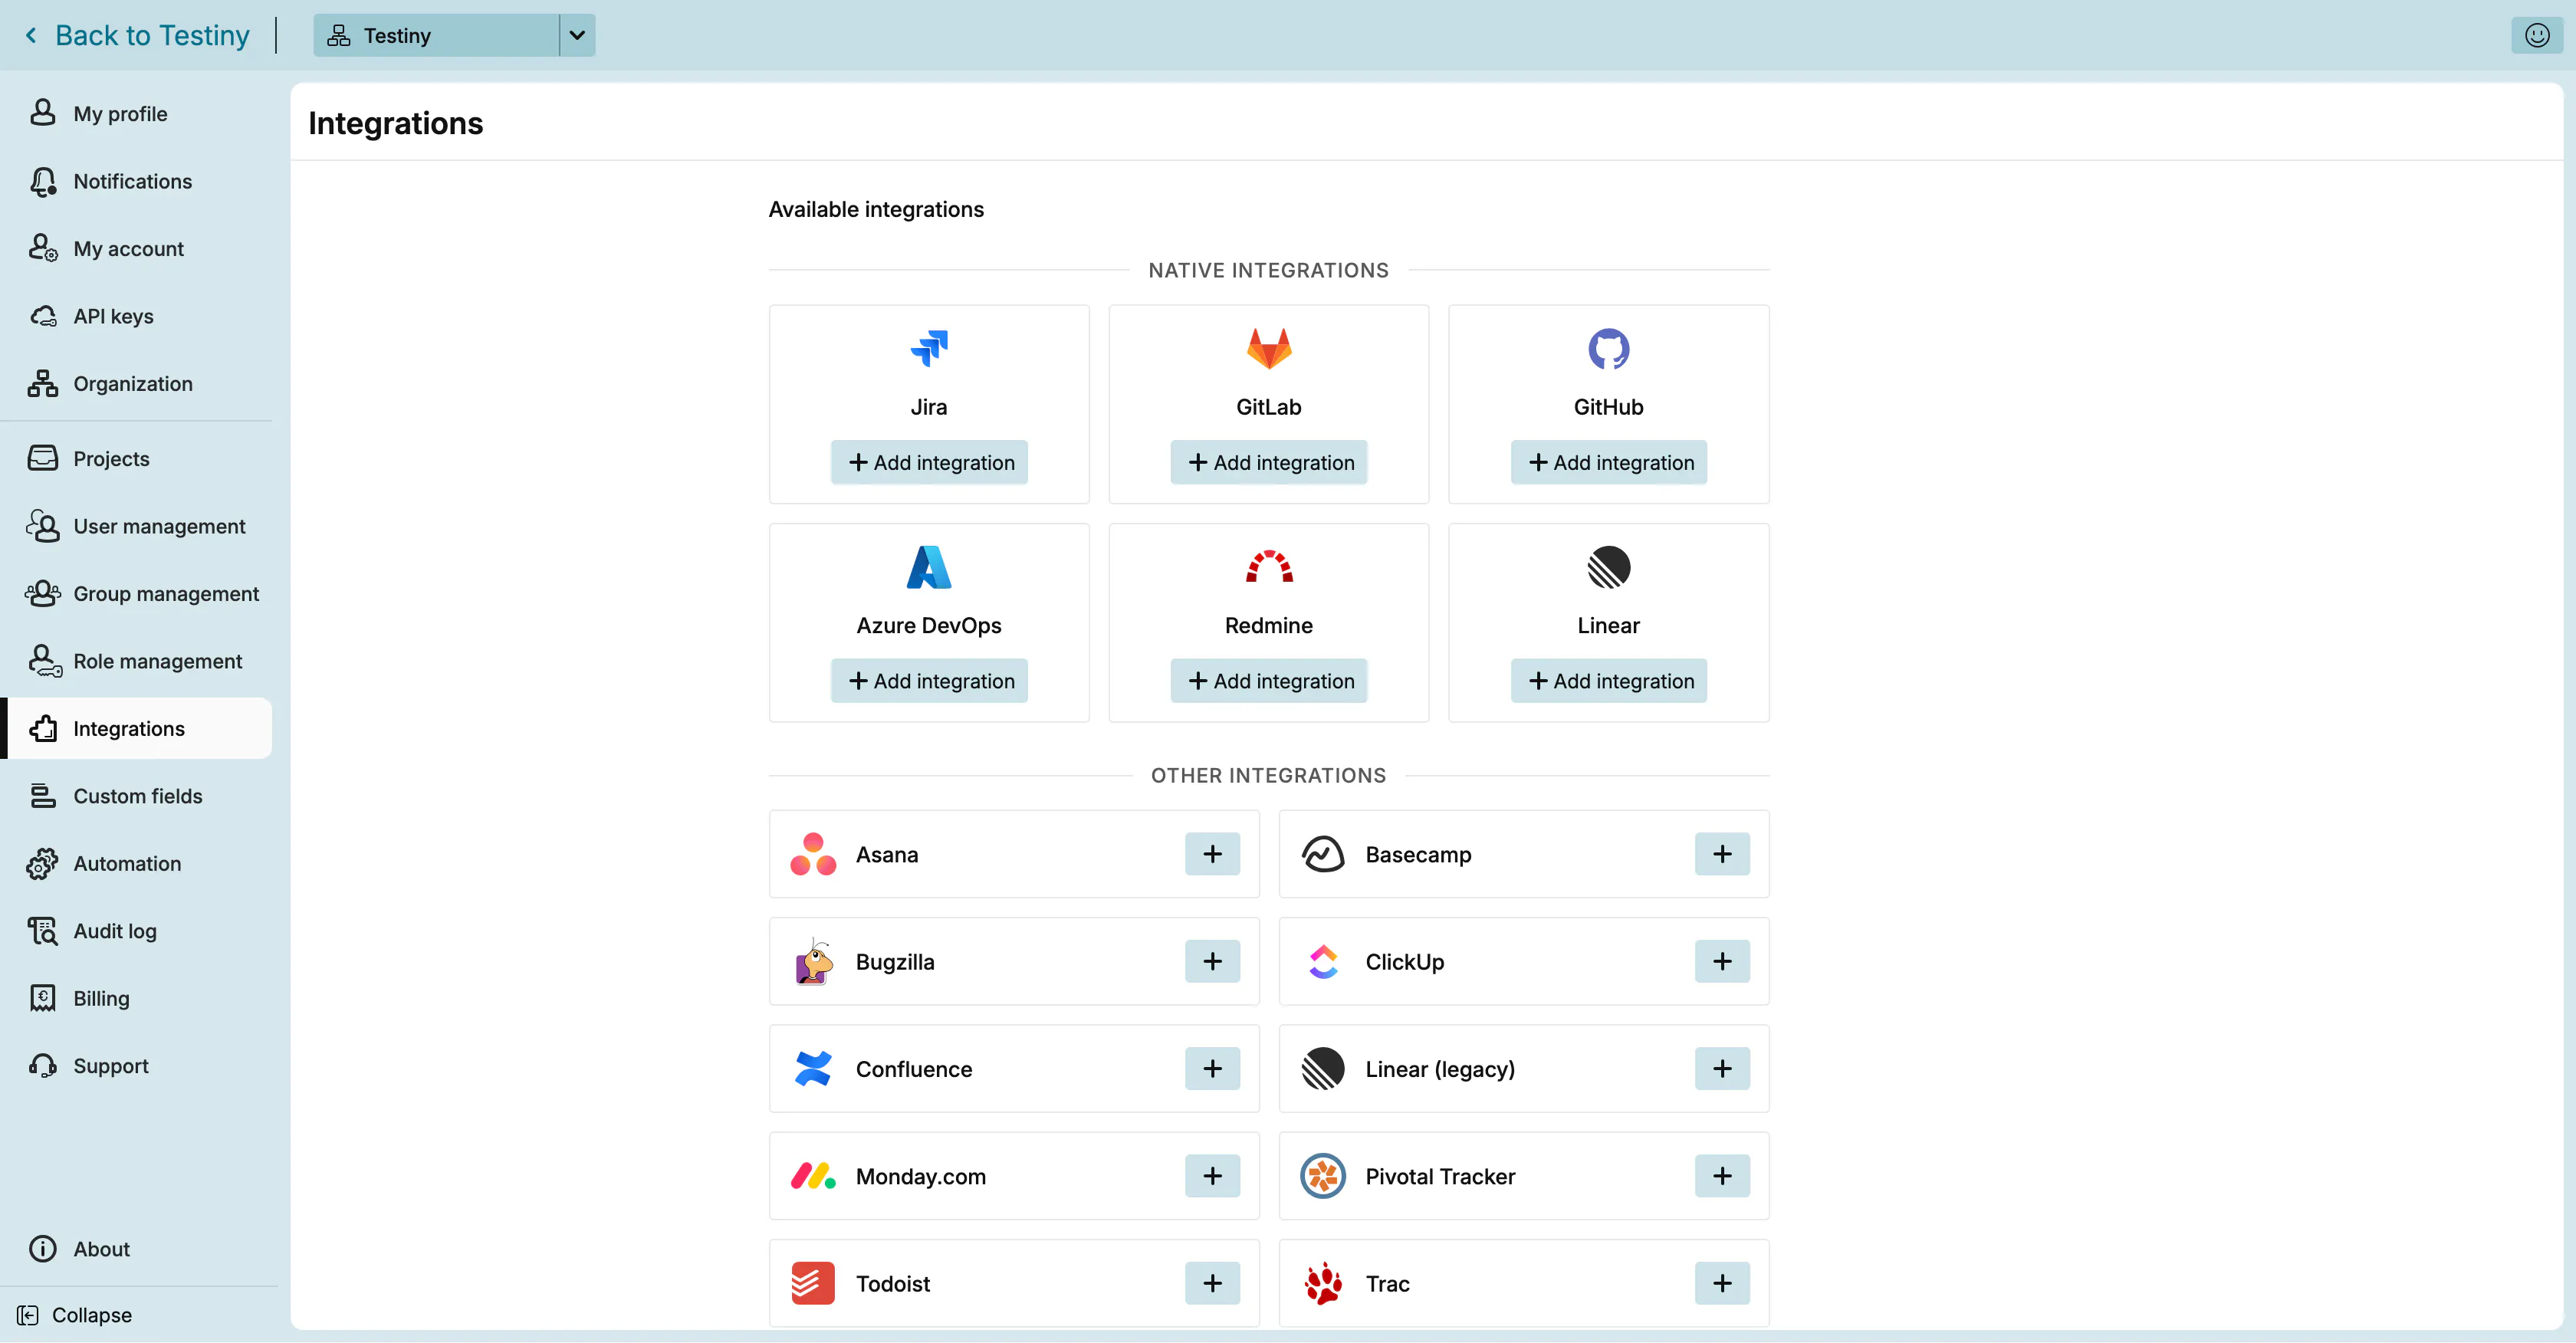Click the plus button for Bugzilla
The image size is (2576, 1343).
click(x=1212, y=961)
